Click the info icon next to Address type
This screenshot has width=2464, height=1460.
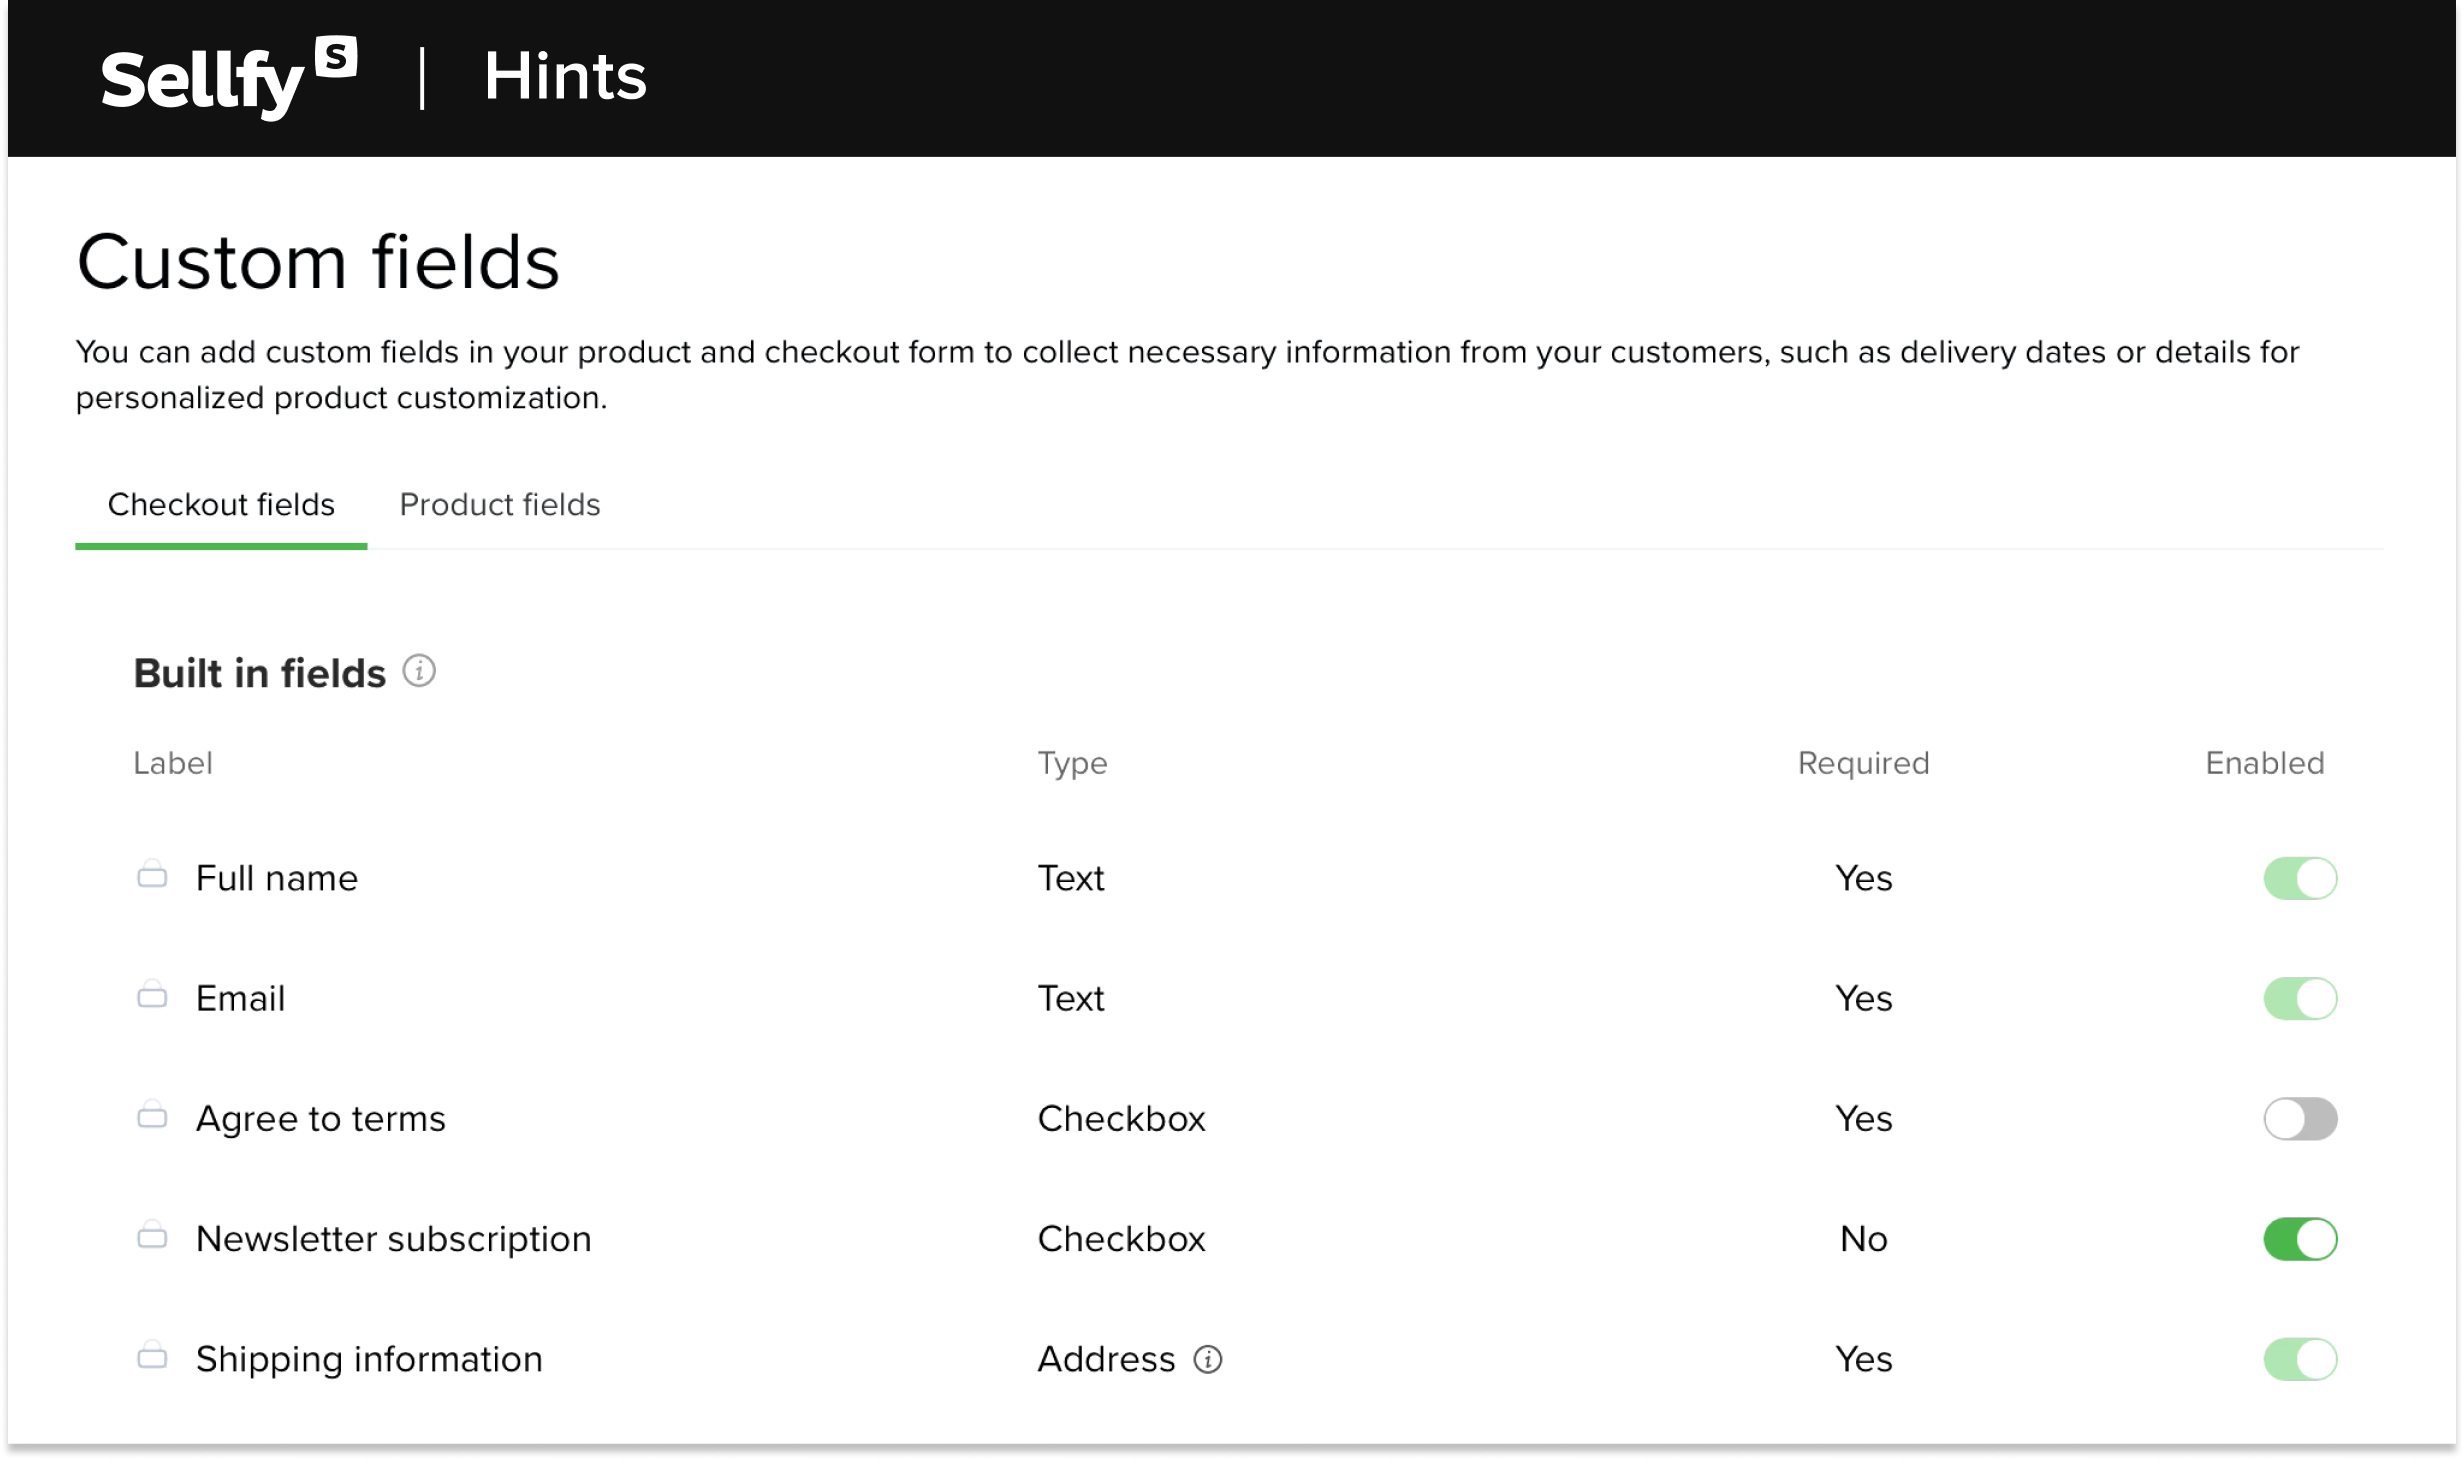(x=1208, y=1359)
